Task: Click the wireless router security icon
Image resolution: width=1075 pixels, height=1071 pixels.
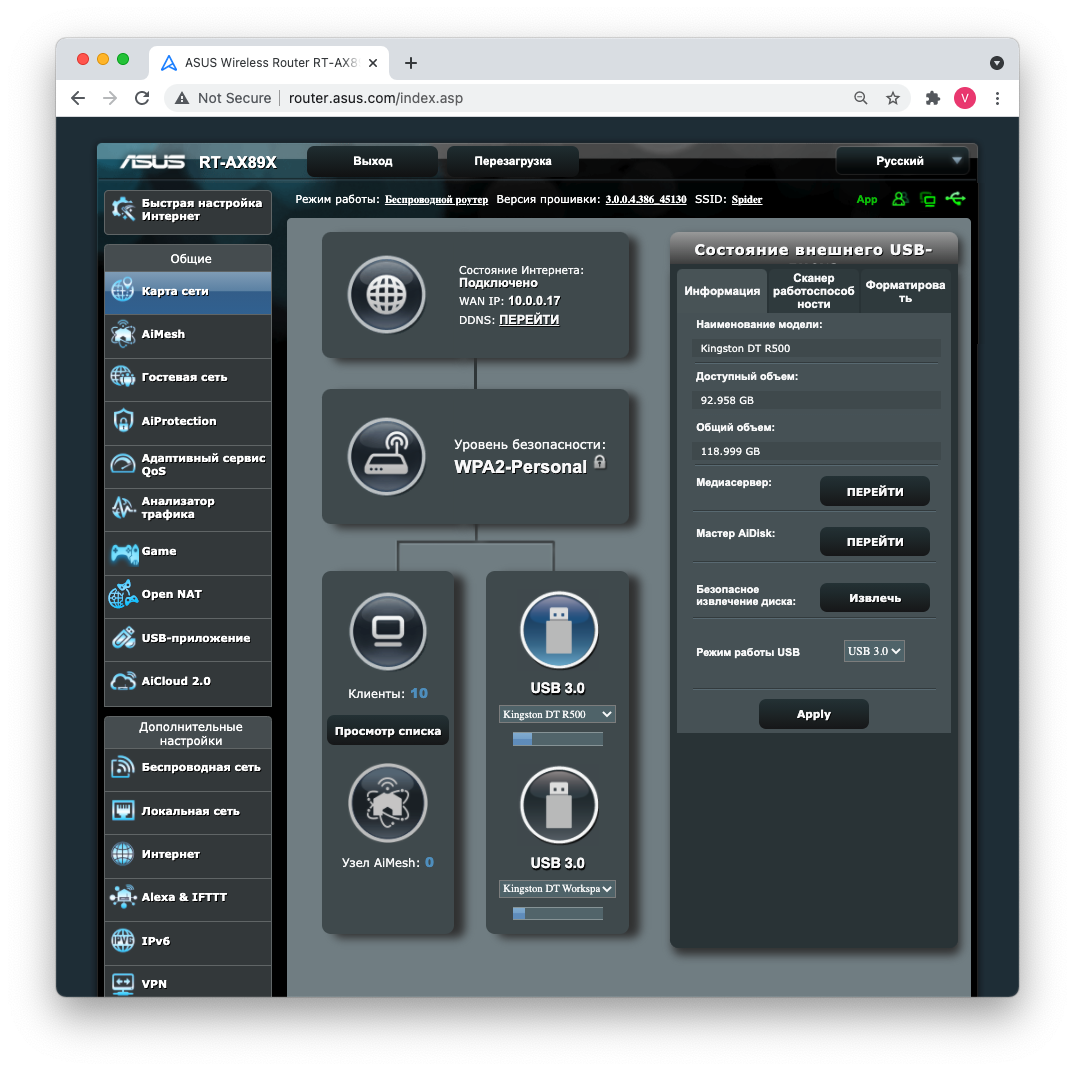Action: (x=387, y=456)
